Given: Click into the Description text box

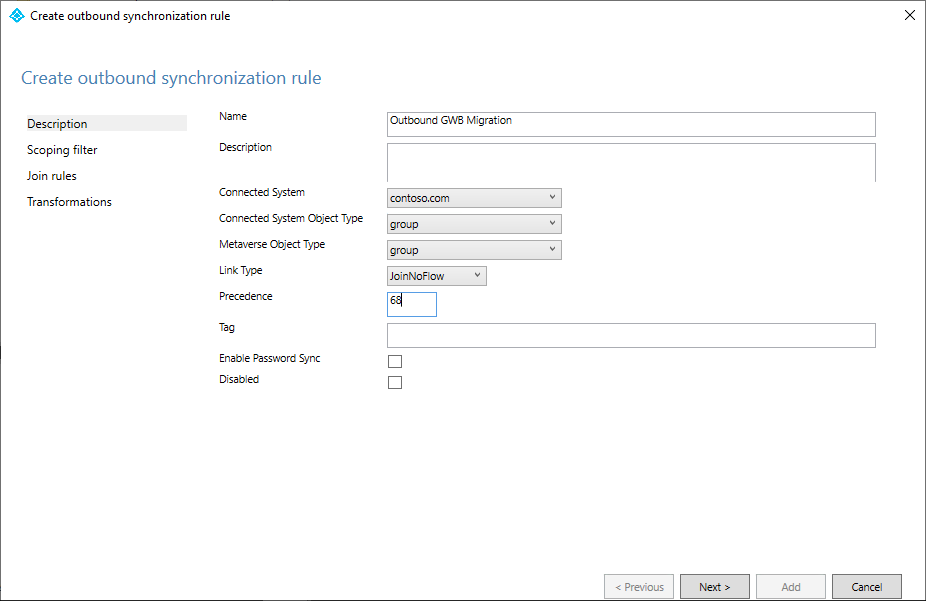Looking at the screenshot, I should (631, 162).
